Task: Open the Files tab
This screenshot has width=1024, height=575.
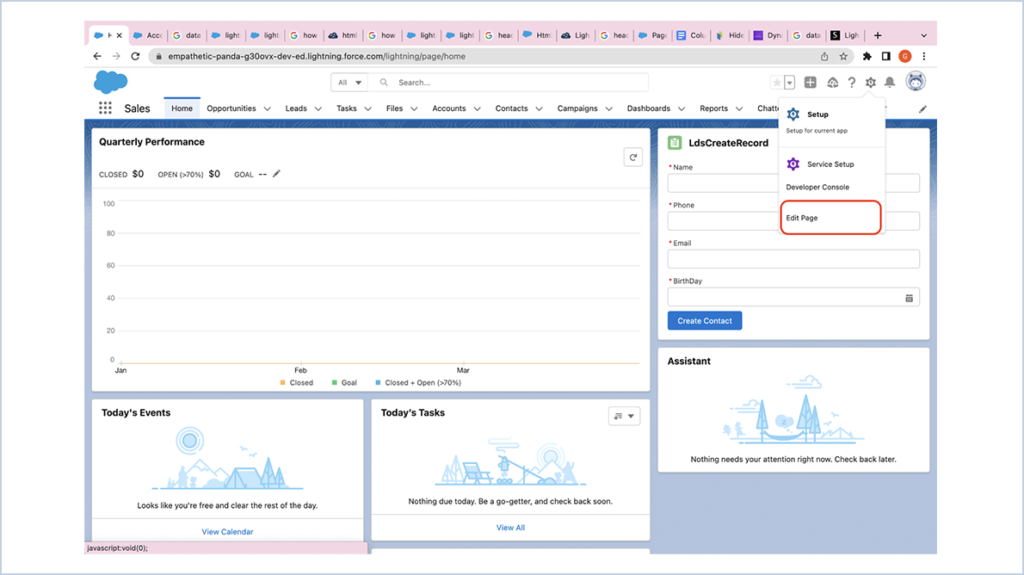Action: tap(394, 108)
